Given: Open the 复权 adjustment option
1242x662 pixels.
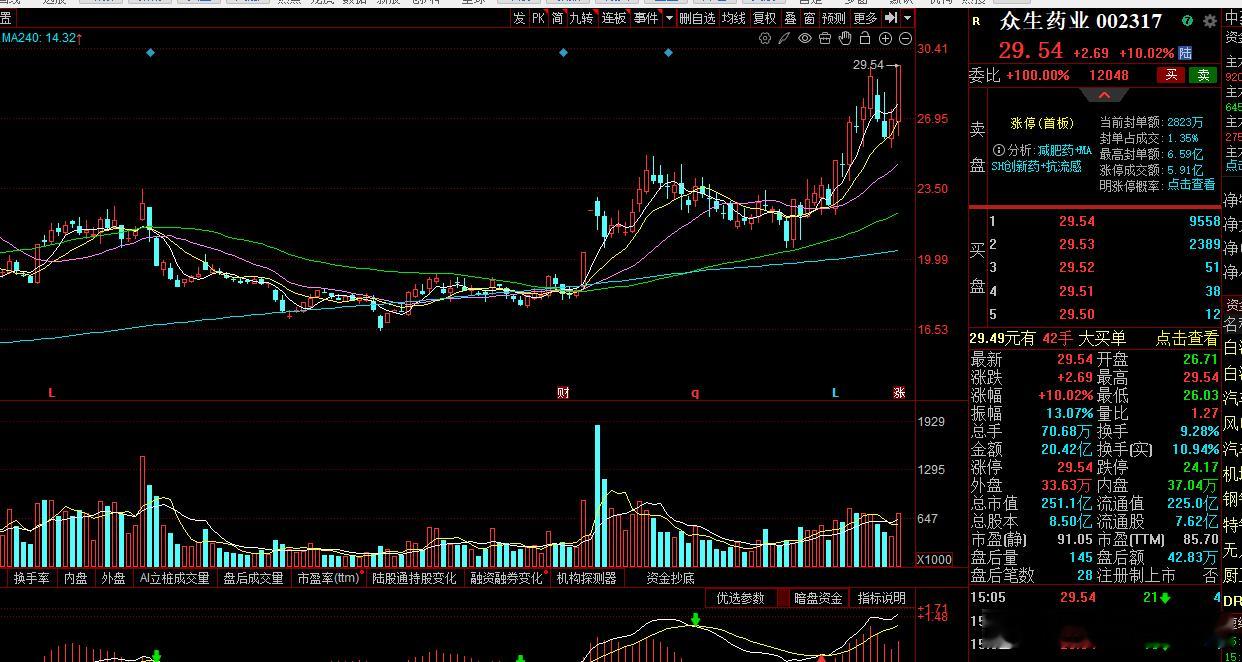Looking at the screenshot, I should pyautogui.click(x=765, y=18).
